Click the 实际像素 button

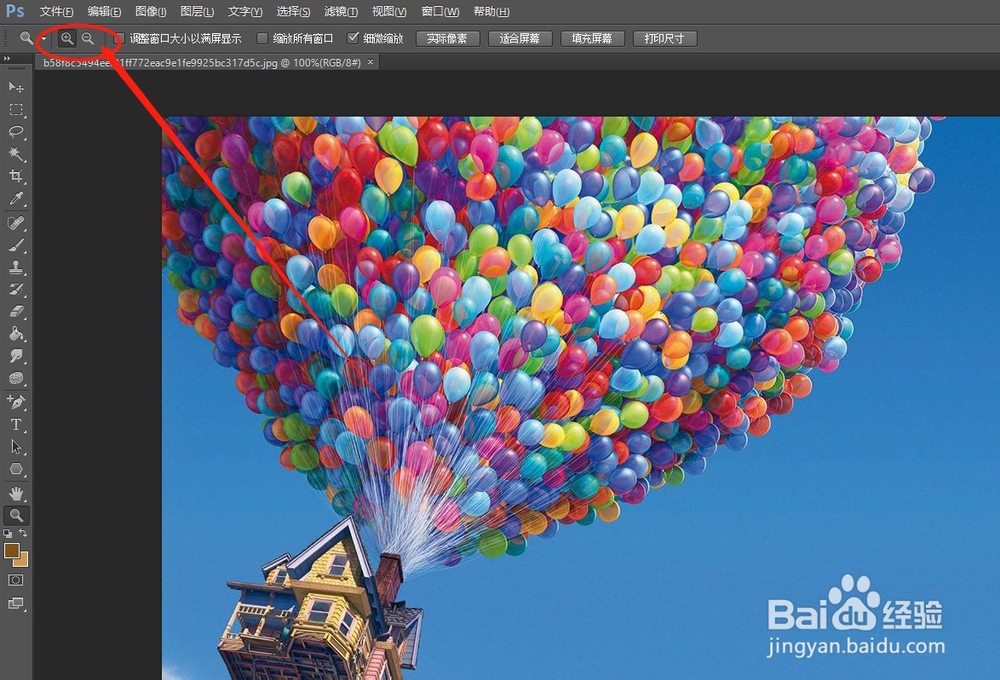tap(447, 38)
